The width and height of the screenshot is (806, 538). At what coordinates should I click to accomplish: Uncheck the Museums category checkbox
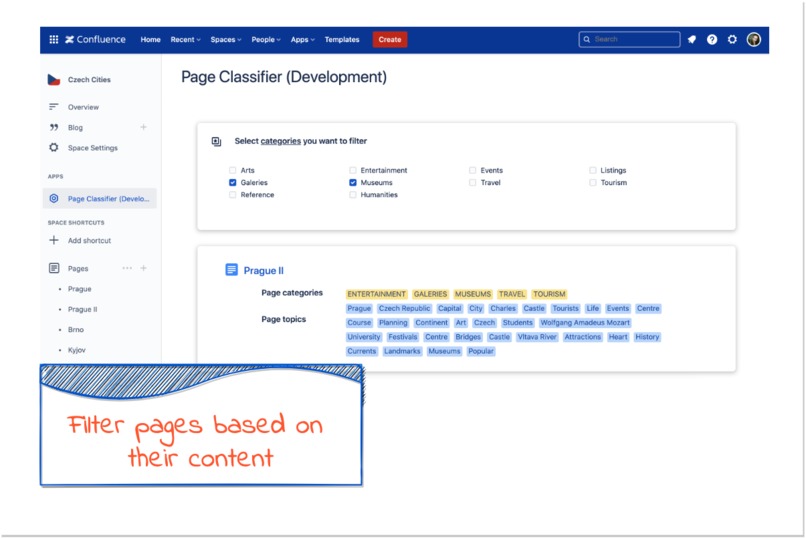point(353,182)
